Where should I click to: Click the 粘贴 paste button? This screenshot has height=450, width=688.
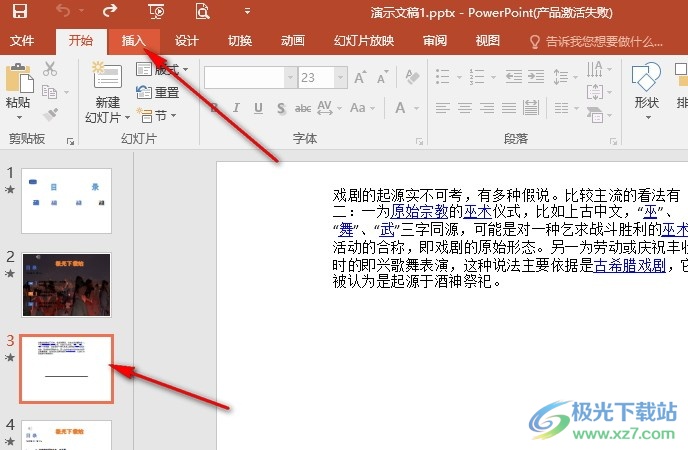tap(18, 86)
